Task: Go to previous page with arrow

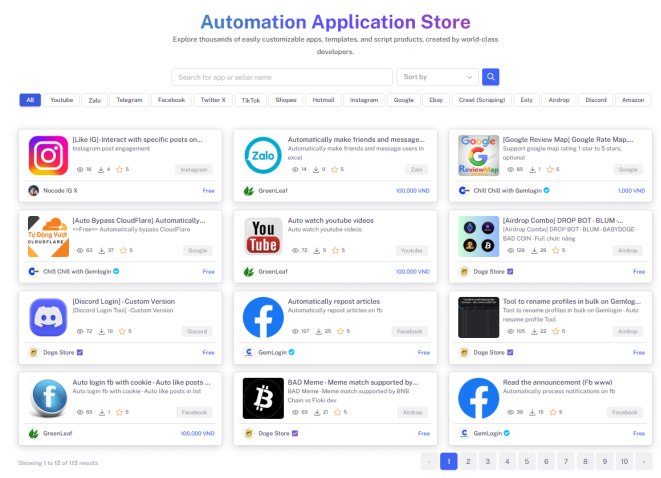Action: [429, 461]
